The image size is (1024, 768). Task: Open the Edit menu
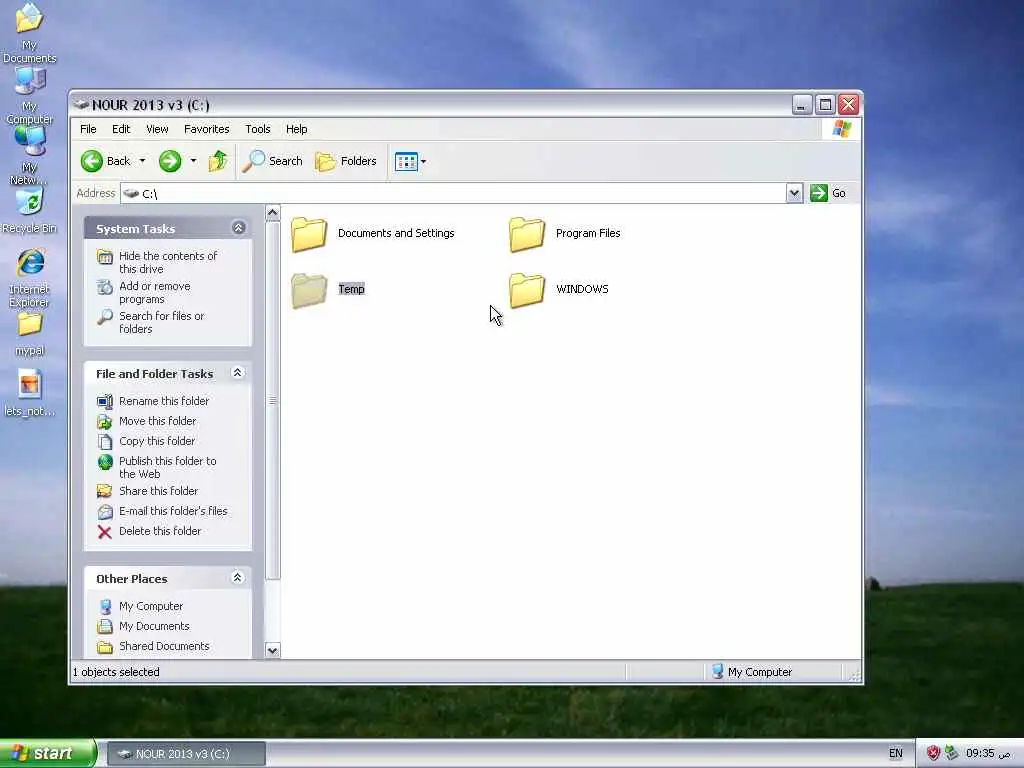121,129
